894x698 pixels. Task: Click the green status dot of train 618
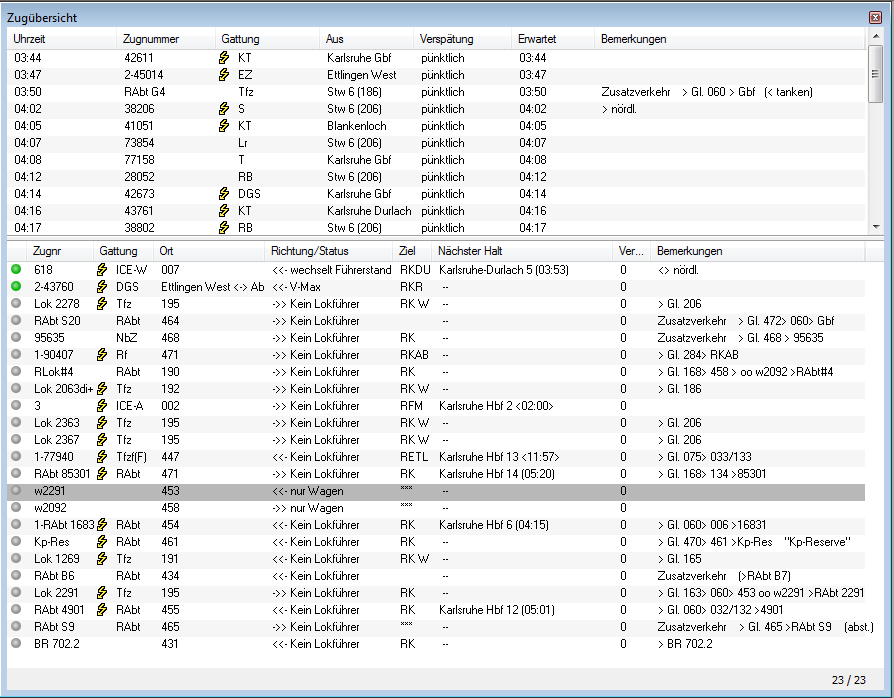(x=16, y=269)
